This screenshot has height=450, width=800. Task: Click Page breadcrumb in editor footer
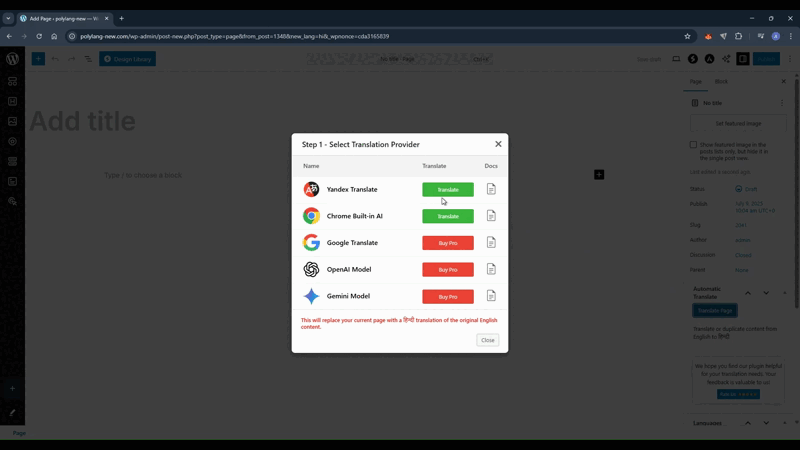tap(19, 433)
